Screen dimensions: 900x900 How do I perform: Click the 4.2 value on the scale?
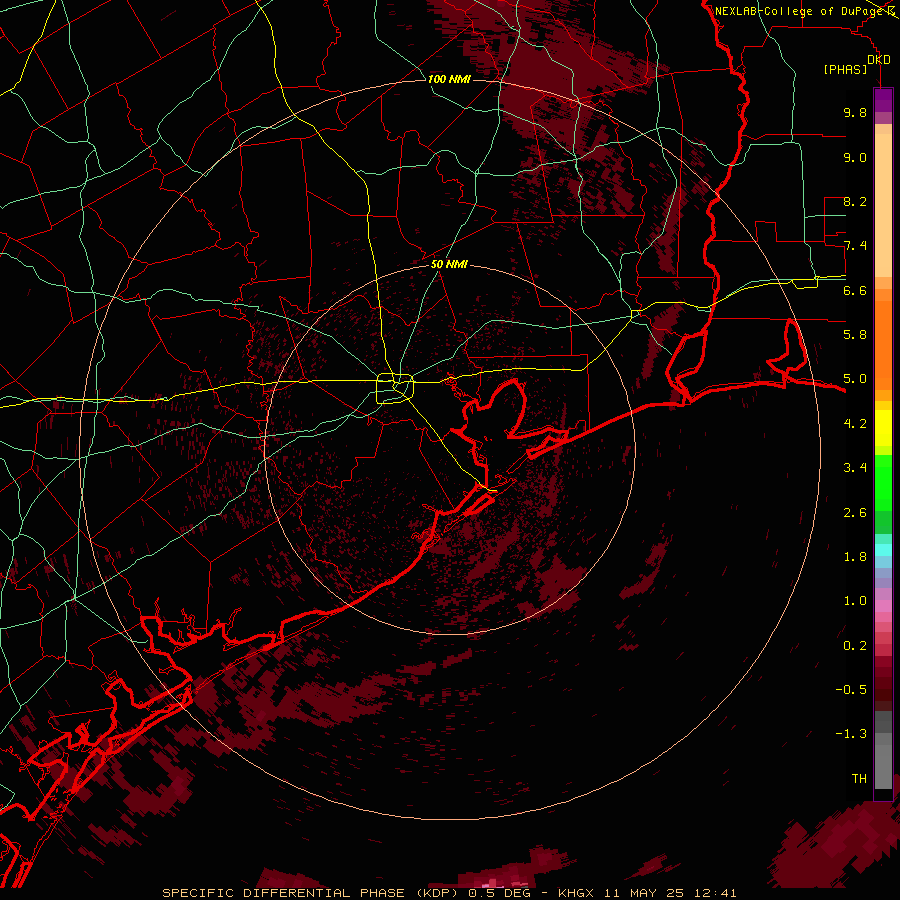[855, 424]
